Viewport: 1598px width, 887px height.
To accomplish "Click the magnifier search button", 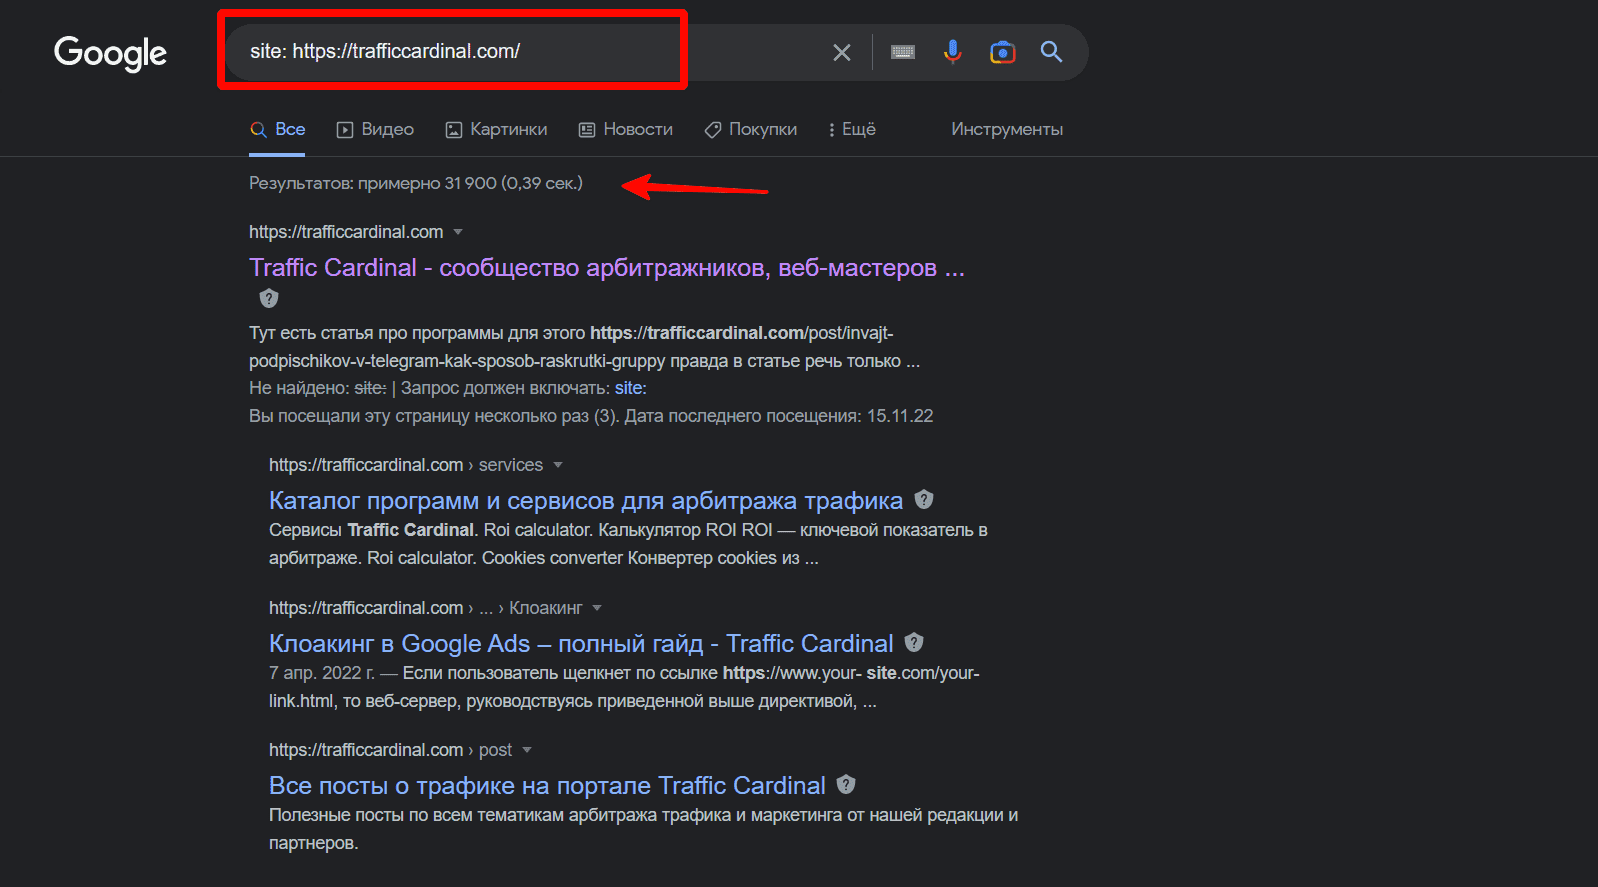I will pos(1051,52).
